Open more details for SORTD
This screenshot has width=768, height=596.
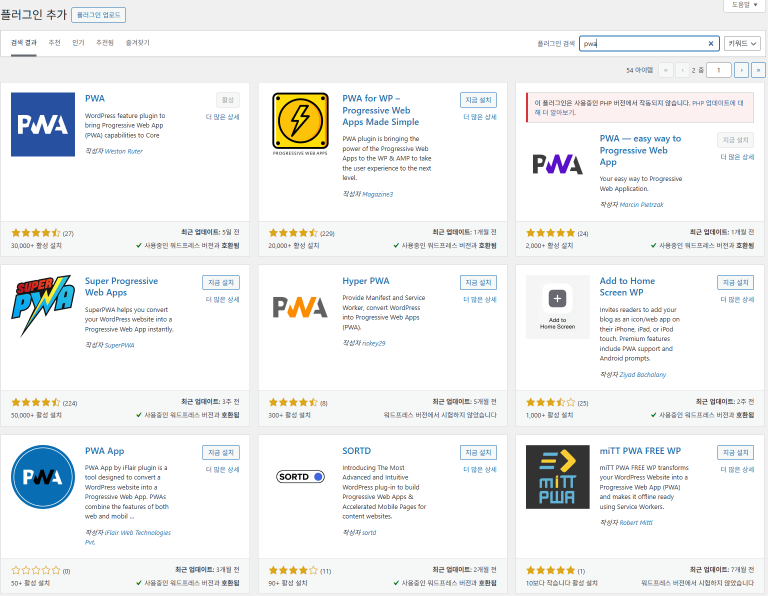click(x=480, y=470)
